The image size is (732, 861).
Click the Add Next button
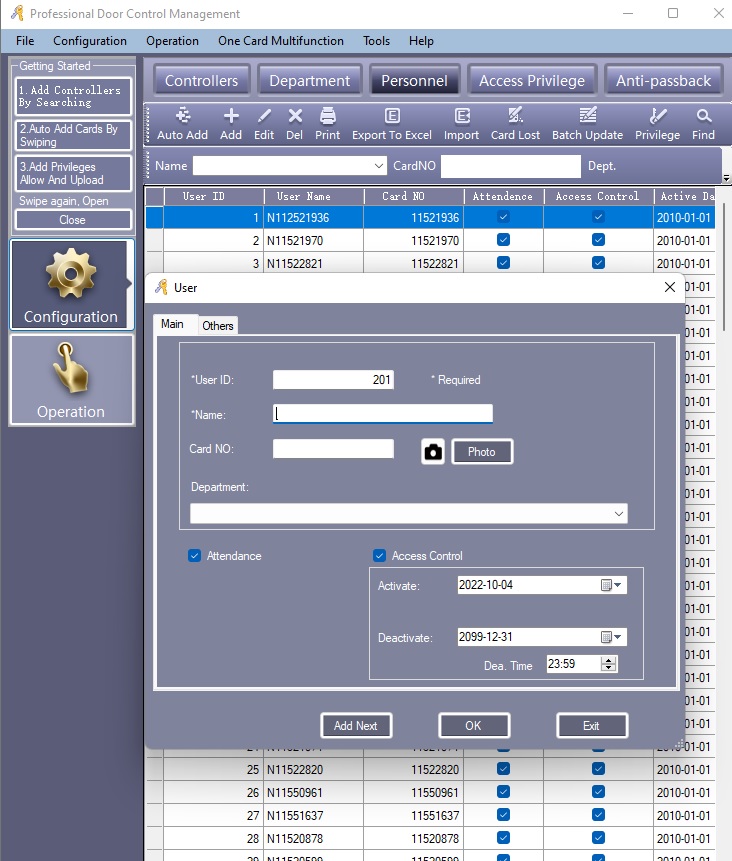click(x=356, y=725)
